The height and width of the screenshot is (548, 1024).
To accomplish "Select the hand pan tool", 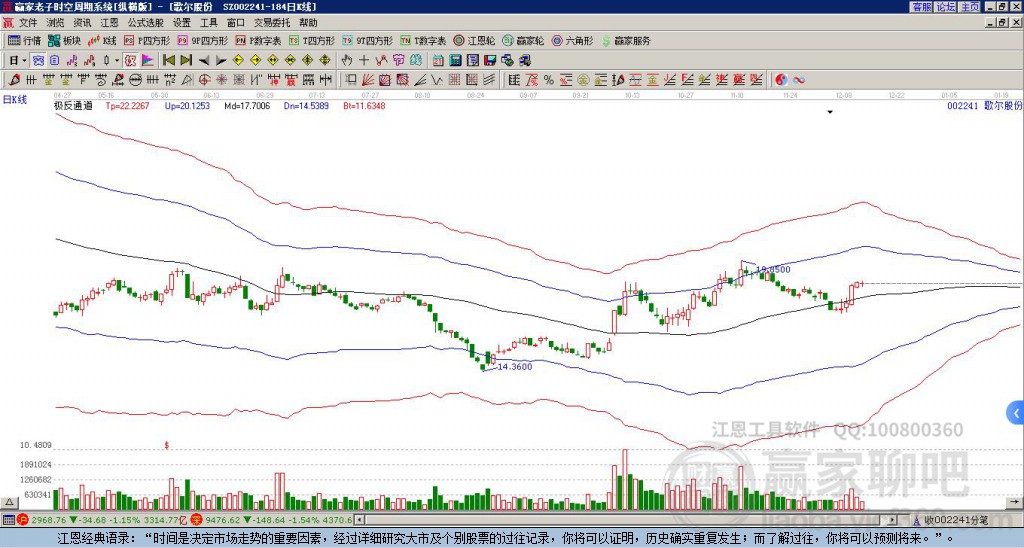I will tap(347, 61).
